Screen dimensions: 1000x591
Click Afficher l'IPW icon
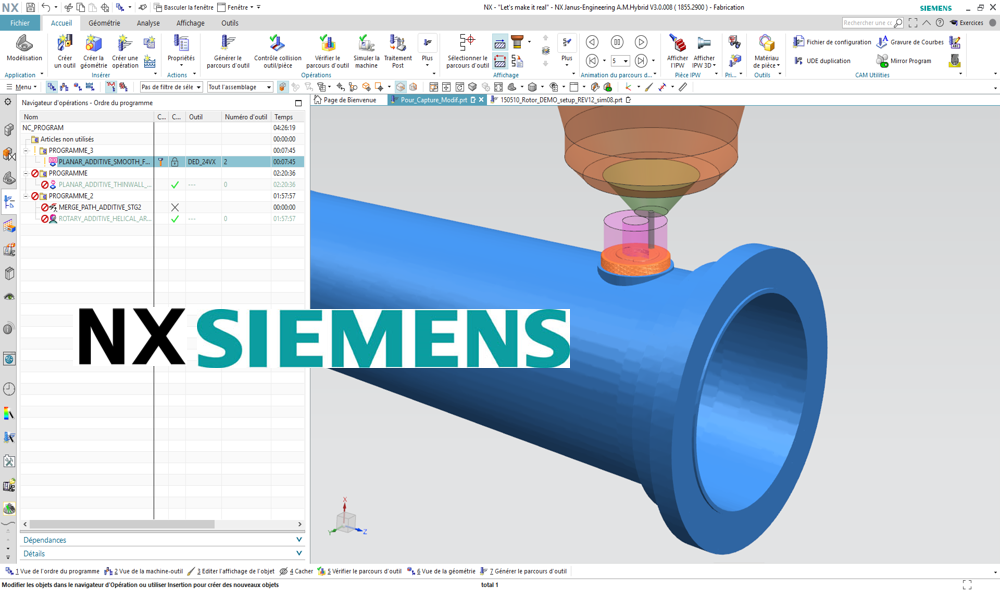click(677, 51)
